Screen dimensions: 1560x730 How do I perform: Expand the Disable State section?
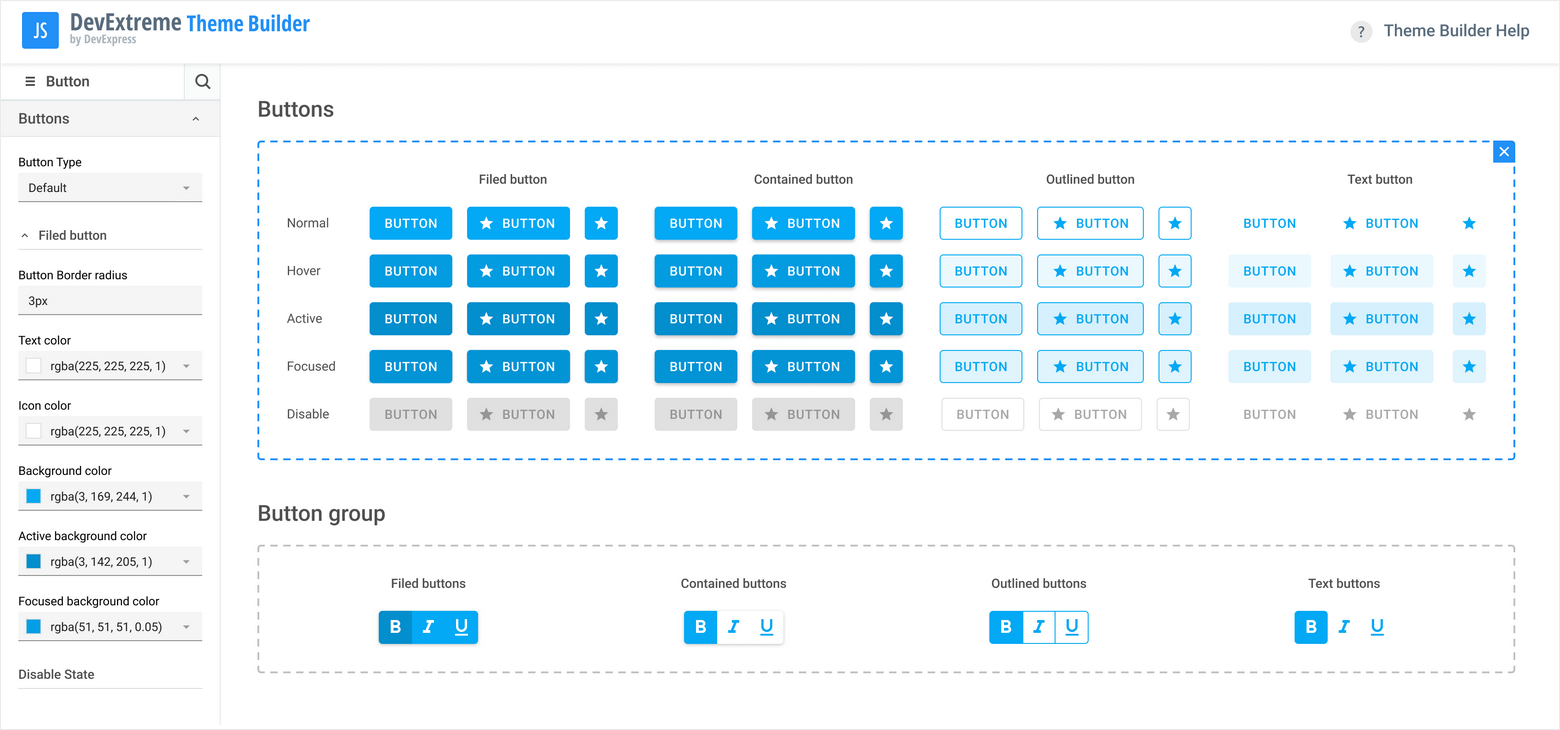coord(110,675)
